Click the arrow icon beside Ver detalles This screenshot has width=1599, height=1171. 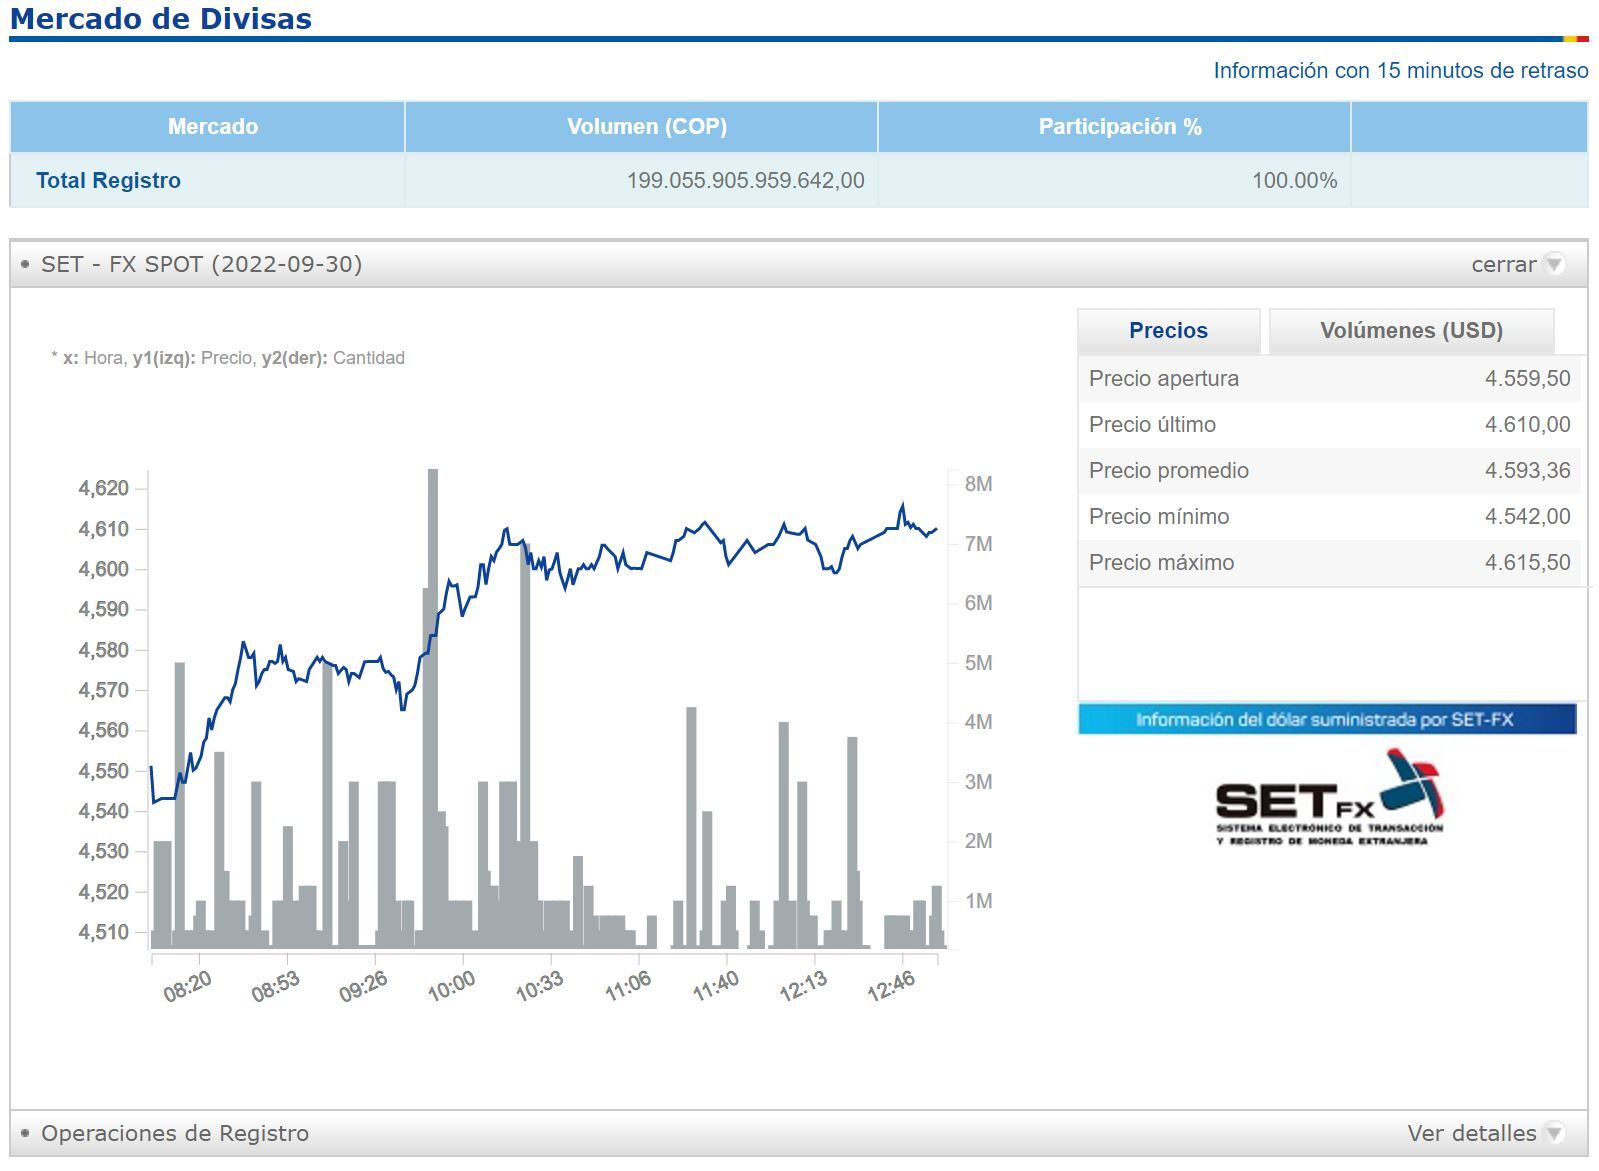tap(1553, 1133)
